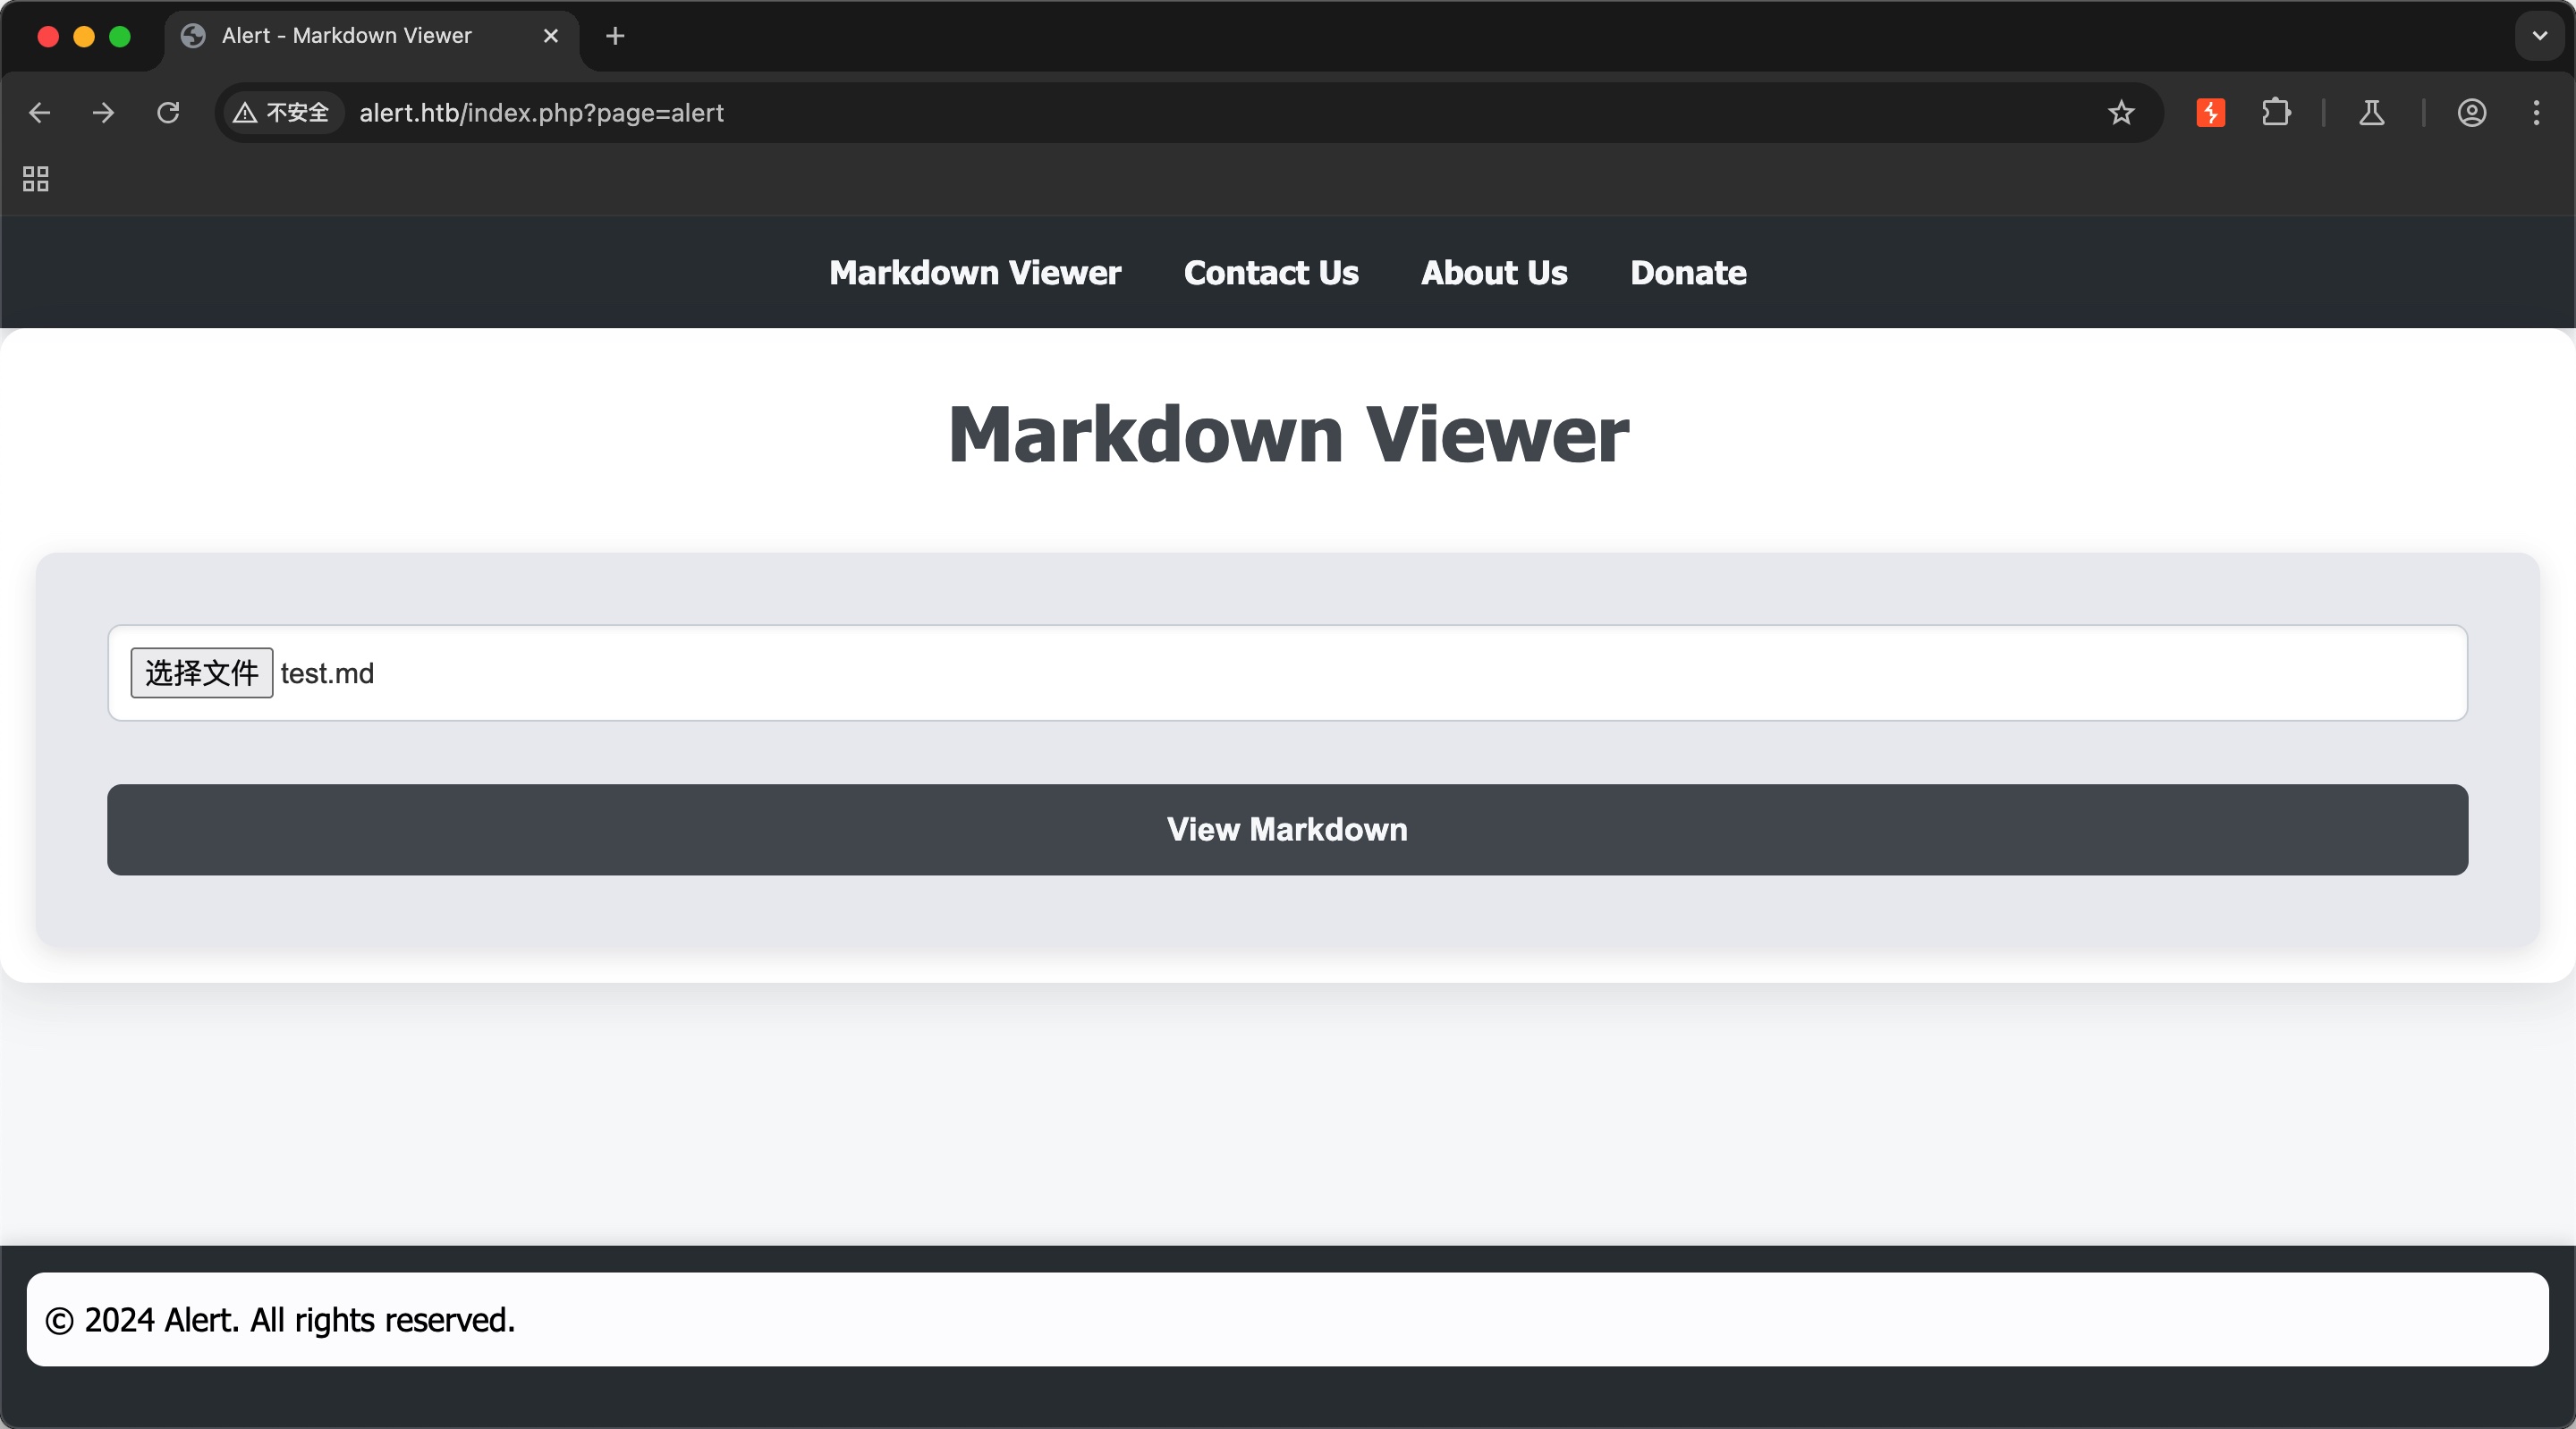The width and height of the screenshot is (2576, 1429).
Task: Go to the Contact Us page
Action: [x=1271, y=273]
